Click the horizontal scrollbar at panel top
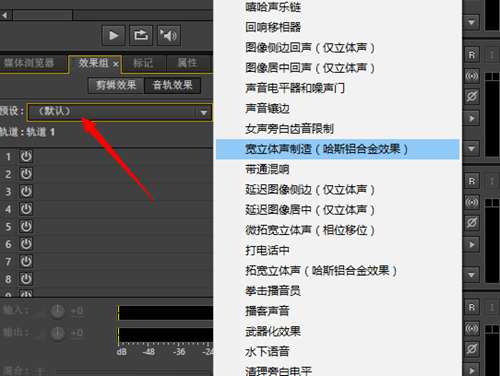The height and width of the screenshot is (376, 500). pos(107,15)
